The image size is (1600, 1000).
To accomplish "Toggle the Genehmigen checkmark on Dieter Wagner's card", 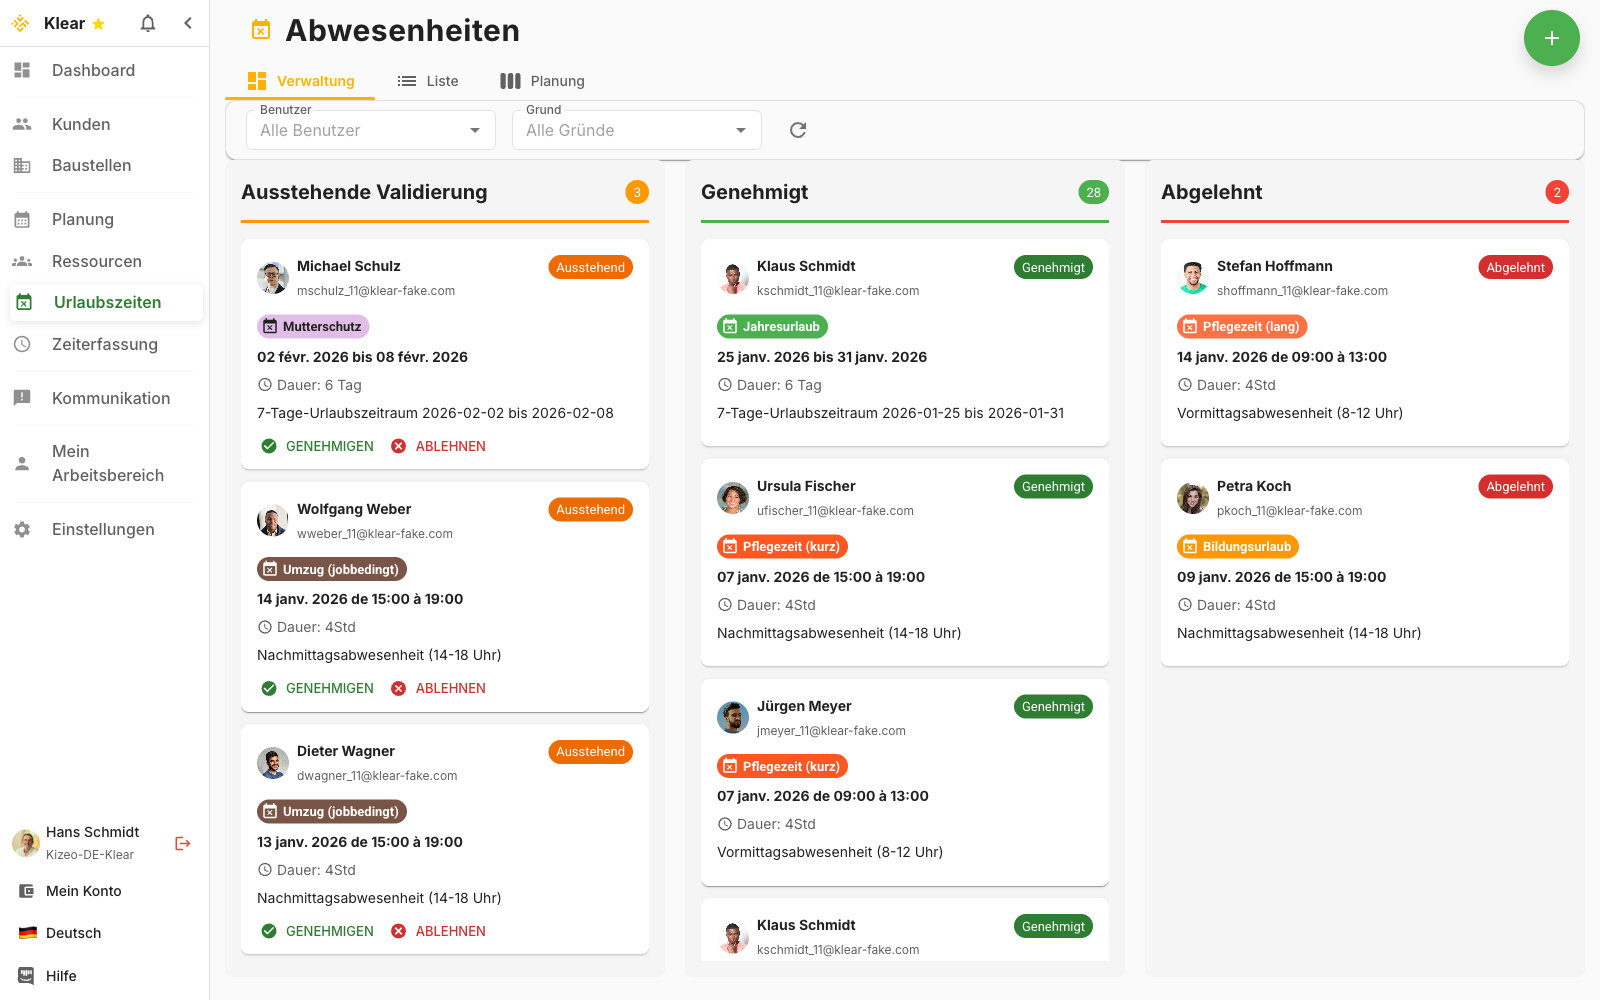I will [x=269, y=930].
